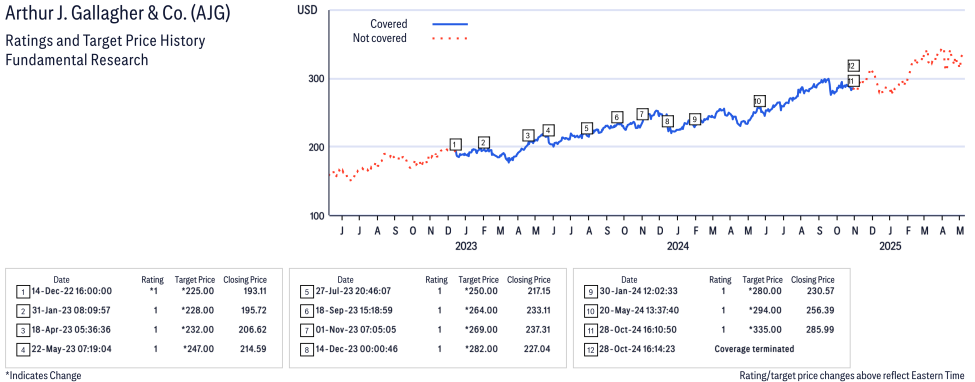This screenshot has width=975, height=382.
Task: Click closing price 230.57
Action: [821, 291]
